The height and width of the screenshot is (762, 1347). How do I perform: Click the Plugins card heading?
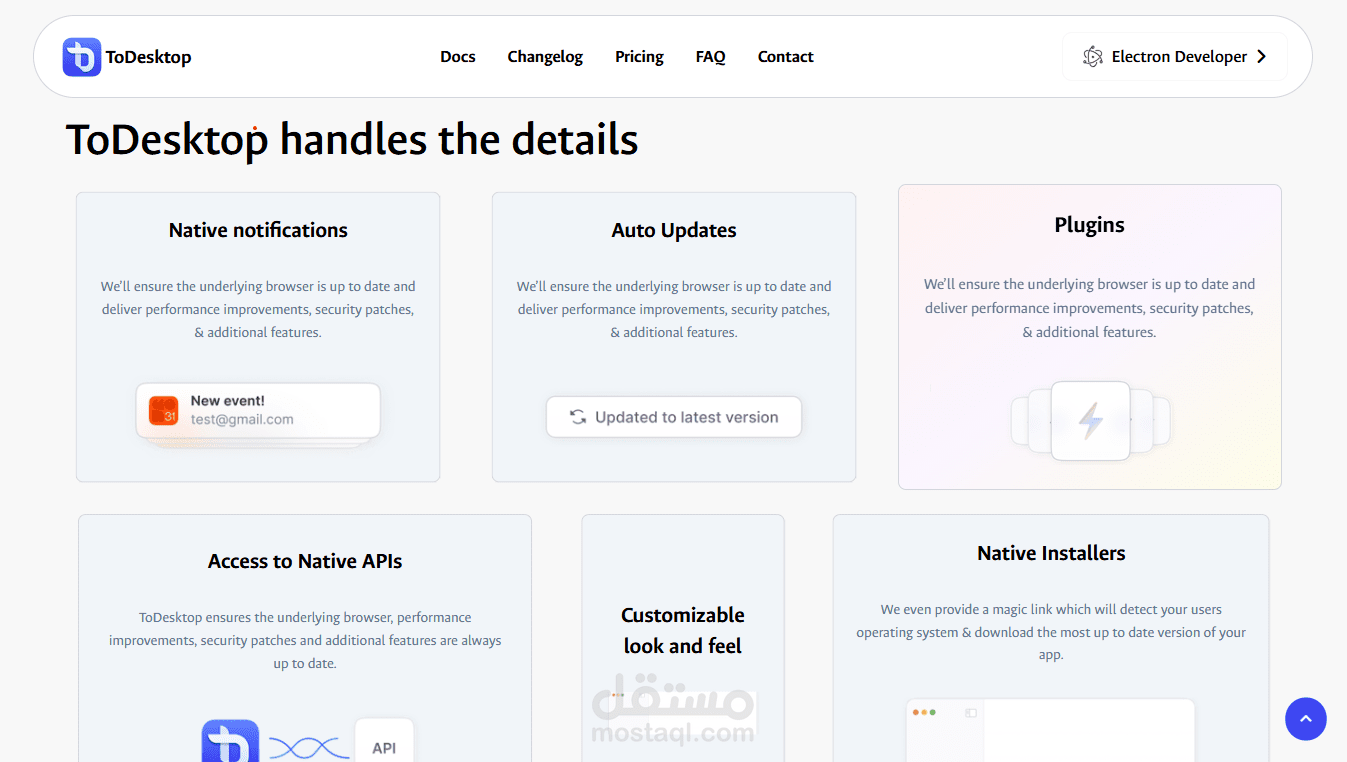(1090, 225)
